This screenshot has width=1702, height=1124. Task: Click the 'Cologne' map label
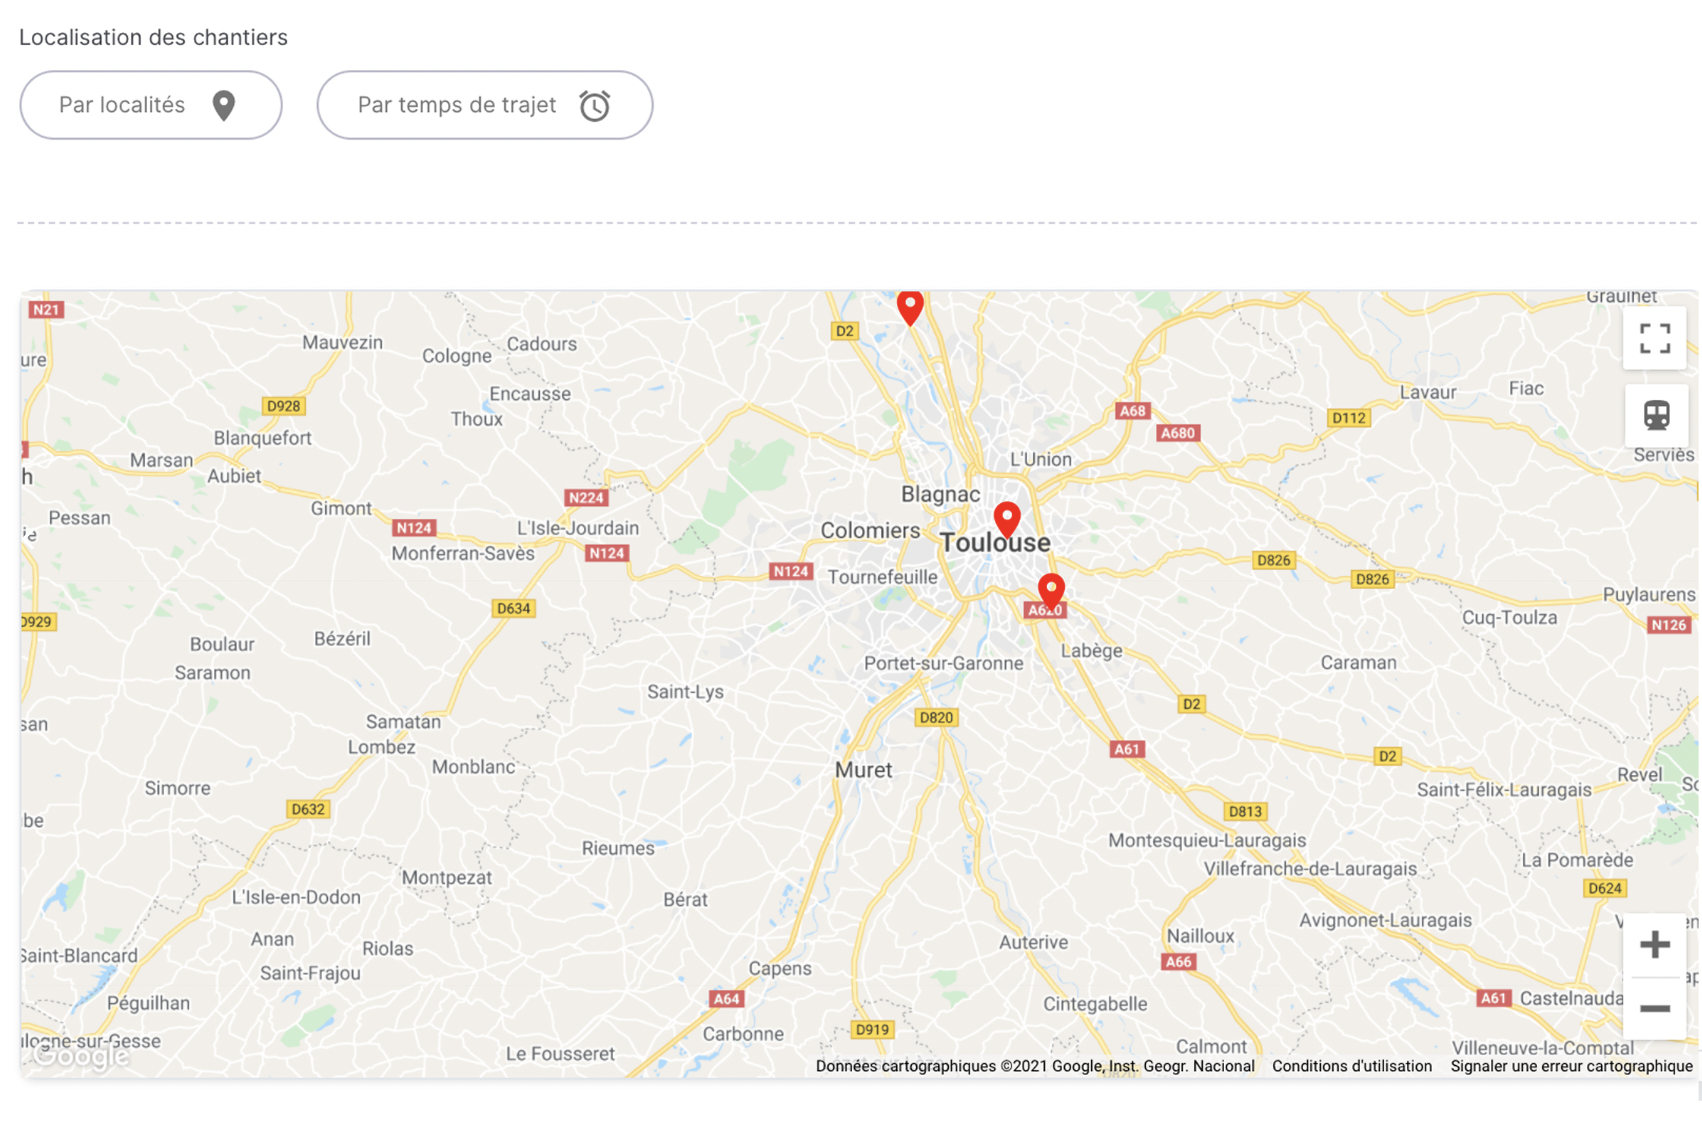[x=457, y=356]
